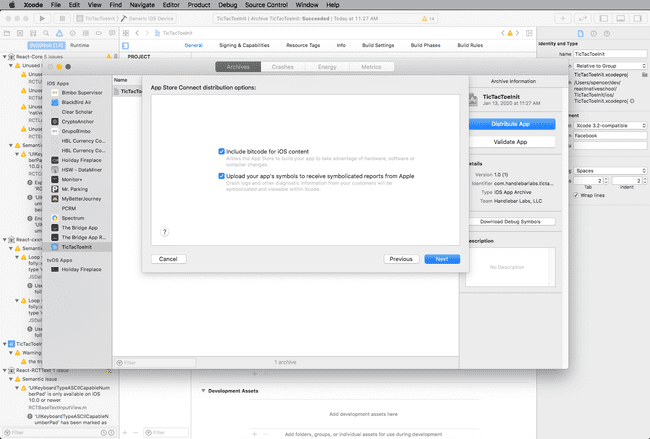Switch issue navigator to Runtime
The height and width of the screenshot is (439, 650).
[x=79, y=45]
